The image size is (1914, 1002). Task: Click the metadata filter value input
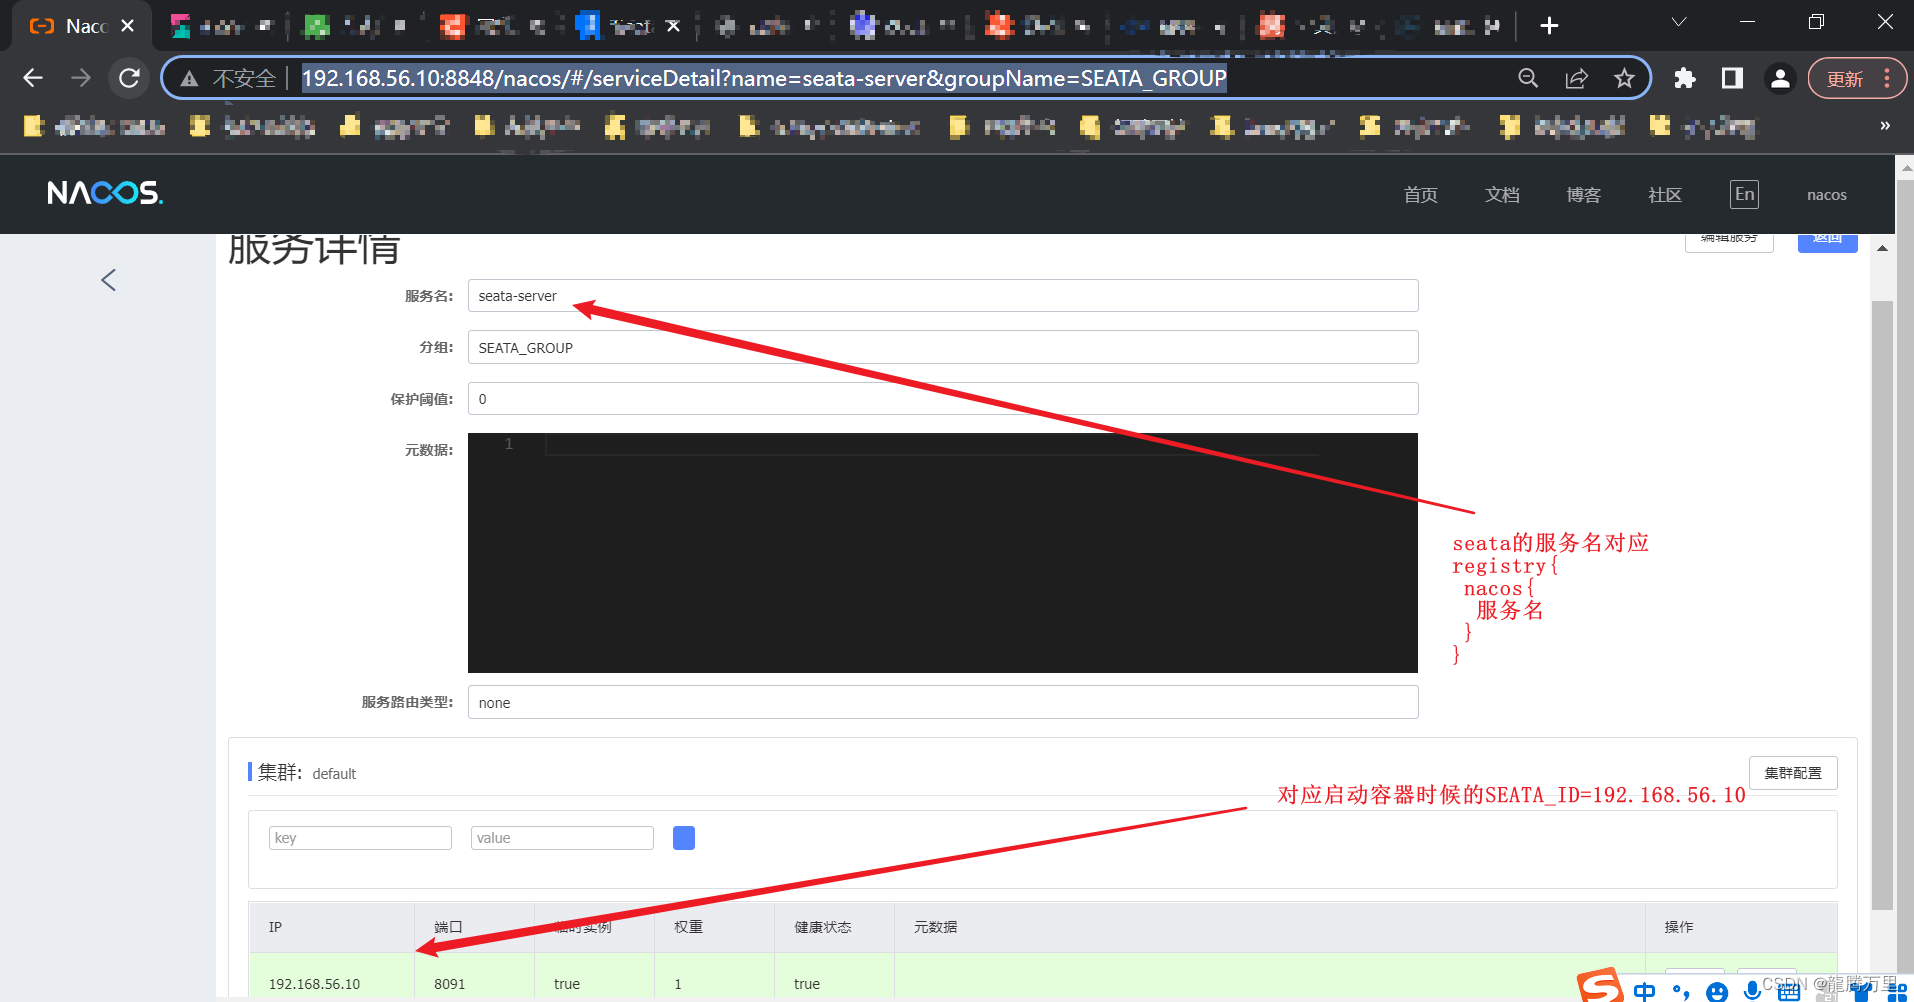(562, 838)
